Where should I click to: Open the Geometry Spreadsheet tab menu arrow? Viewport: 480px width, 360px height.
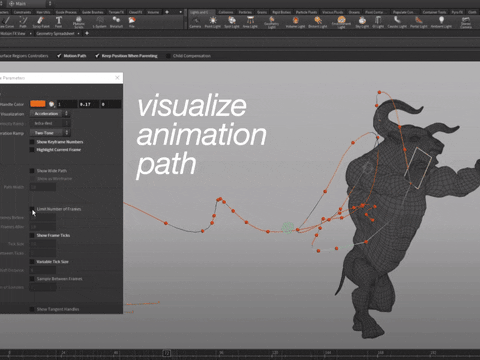pyautogui.click(x=79, y=33)
